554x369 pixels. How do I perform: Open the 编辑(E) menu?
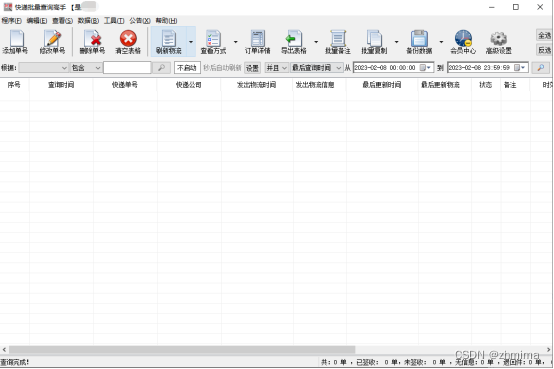37,21
